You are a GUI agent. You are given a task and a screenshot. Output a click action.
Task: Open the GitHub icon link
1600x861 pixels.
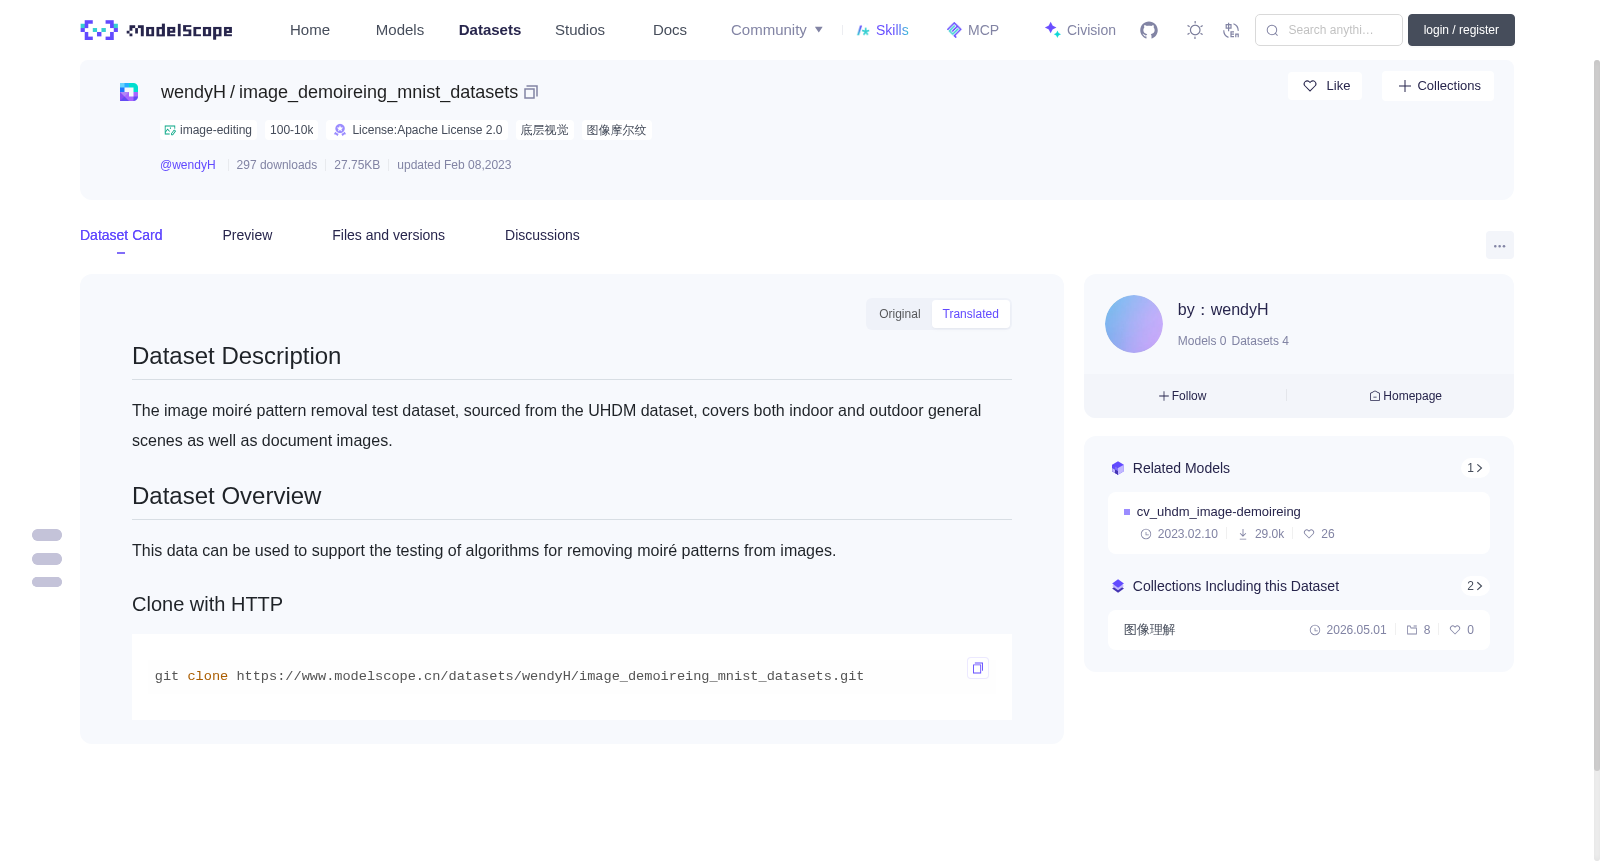pyautogui.click(x=1149, y=30)
